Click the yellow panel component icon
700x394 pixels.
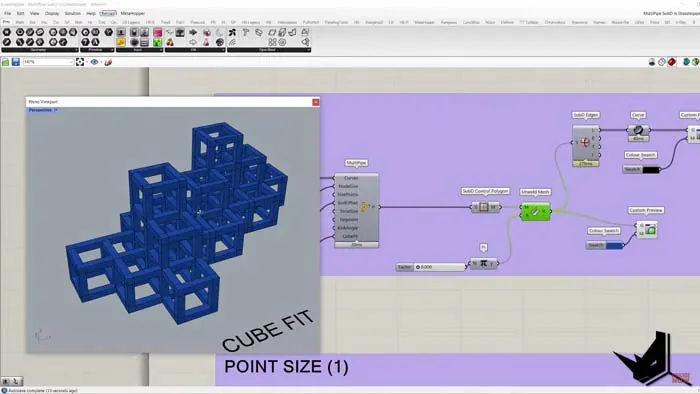[x=121, y=42]
